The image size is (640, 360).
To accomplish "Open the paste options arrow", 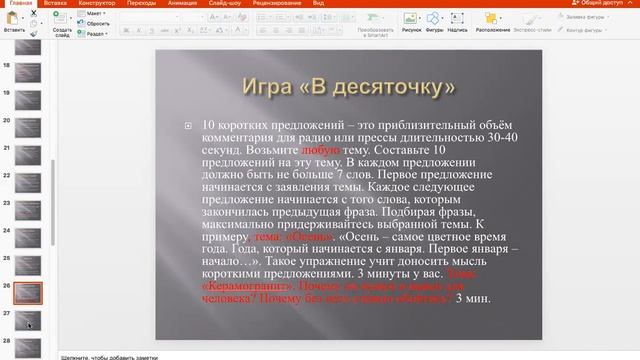I will pos(23,18).
